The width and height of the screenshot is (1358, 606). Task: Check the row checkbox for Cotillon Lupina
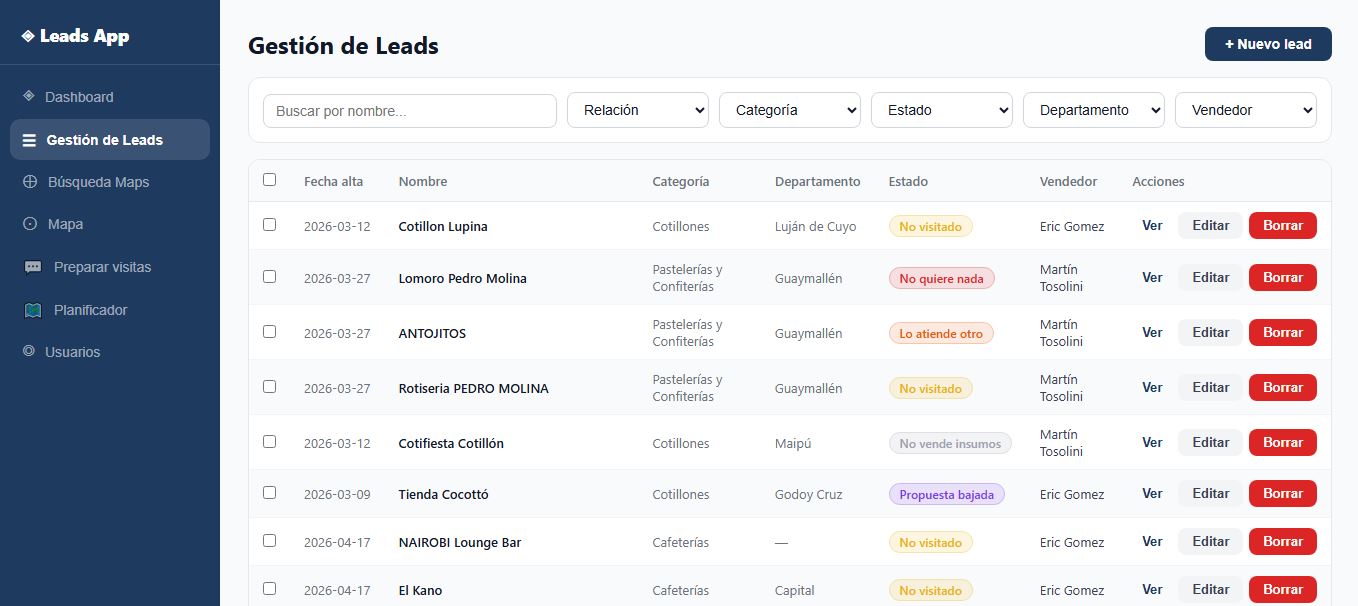[x=269, y=225]
